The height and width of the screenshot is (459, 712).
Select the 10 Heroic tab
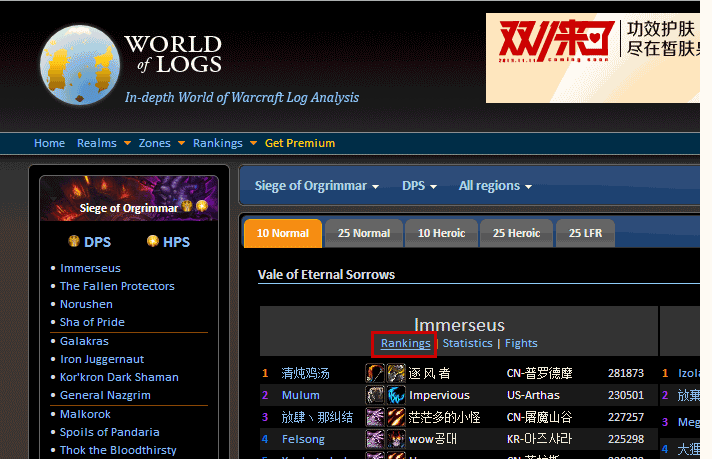(x=441, y=233)
